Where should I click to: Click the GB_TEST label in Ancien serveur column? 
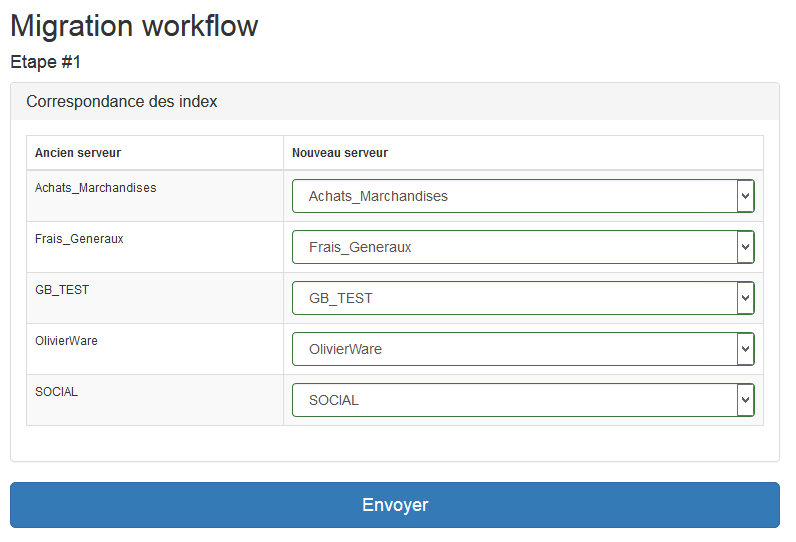(x=62, y=290)
